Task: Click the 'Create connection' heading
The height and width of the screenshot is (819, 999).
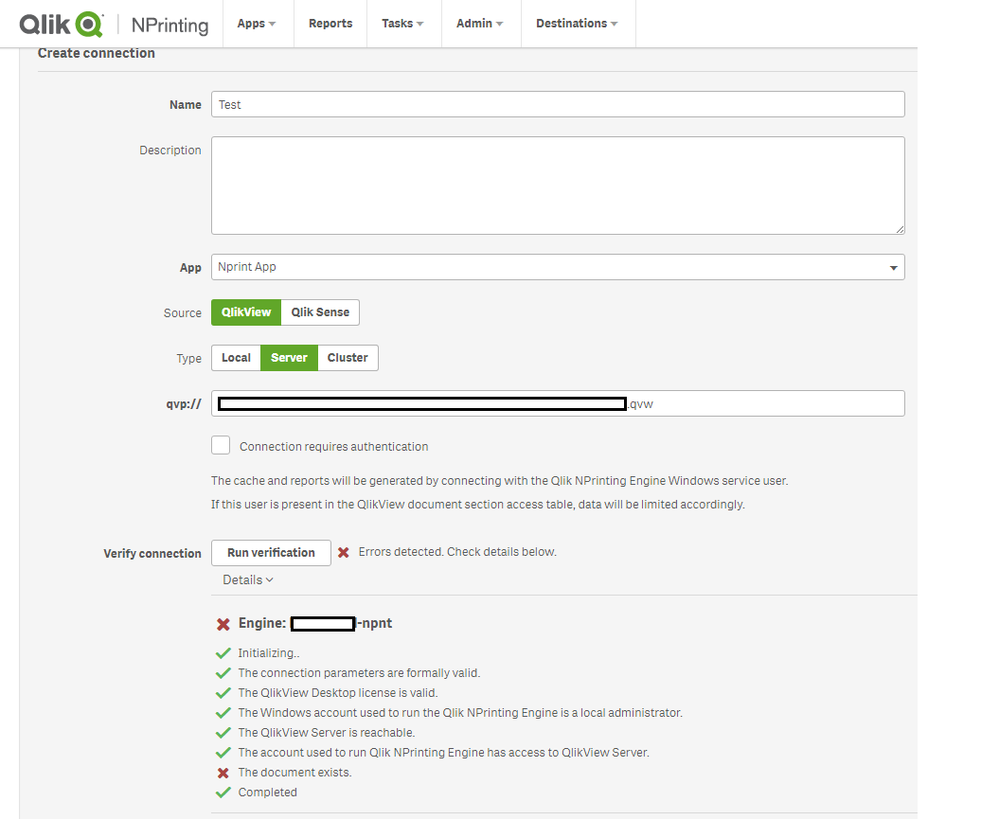Action: (96, 54)
